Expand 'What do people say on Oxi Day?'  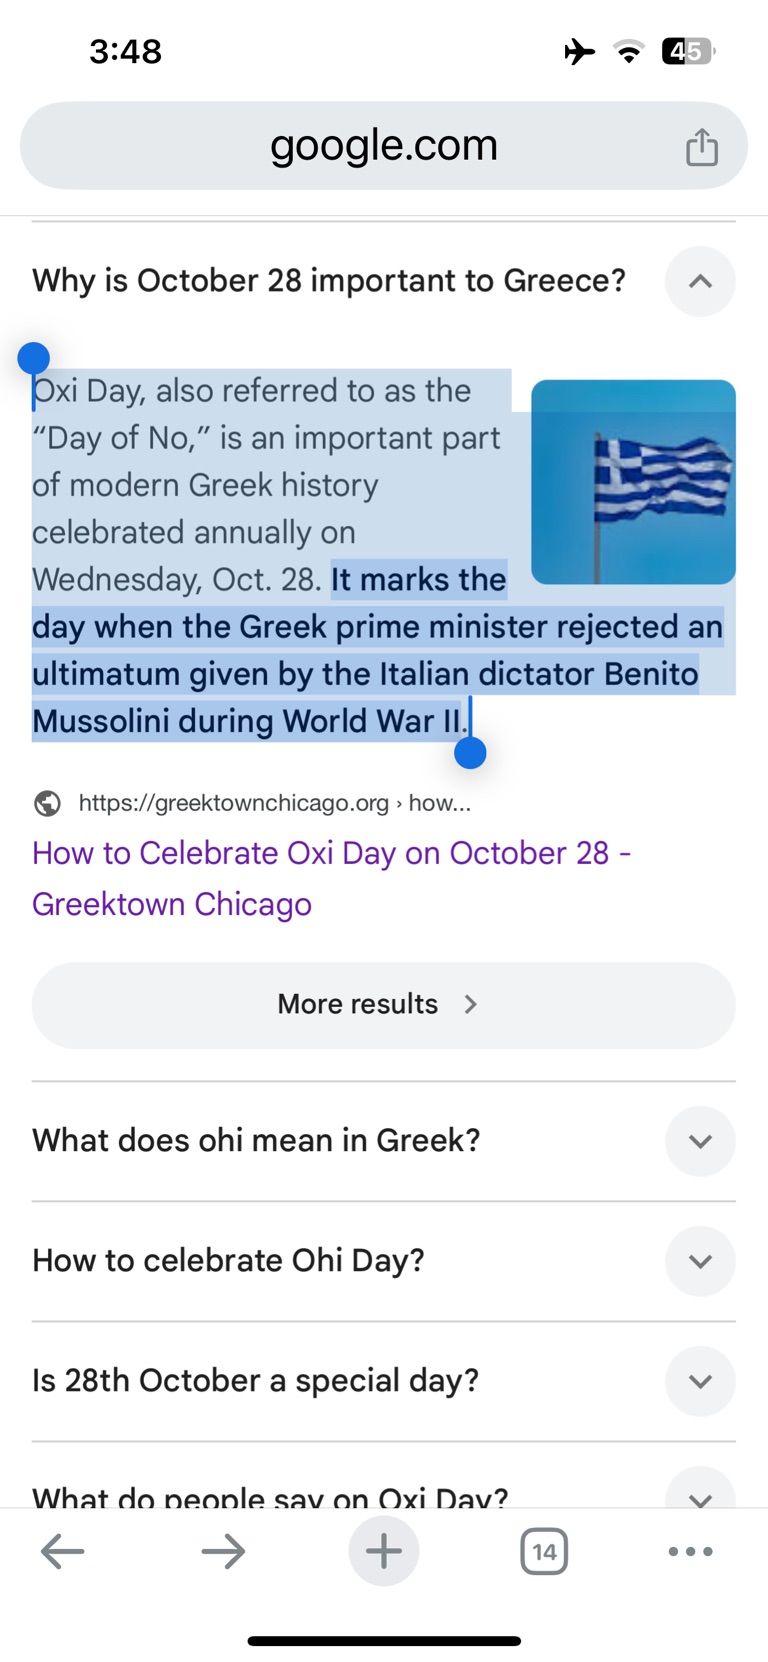(x=700, y=1494)
